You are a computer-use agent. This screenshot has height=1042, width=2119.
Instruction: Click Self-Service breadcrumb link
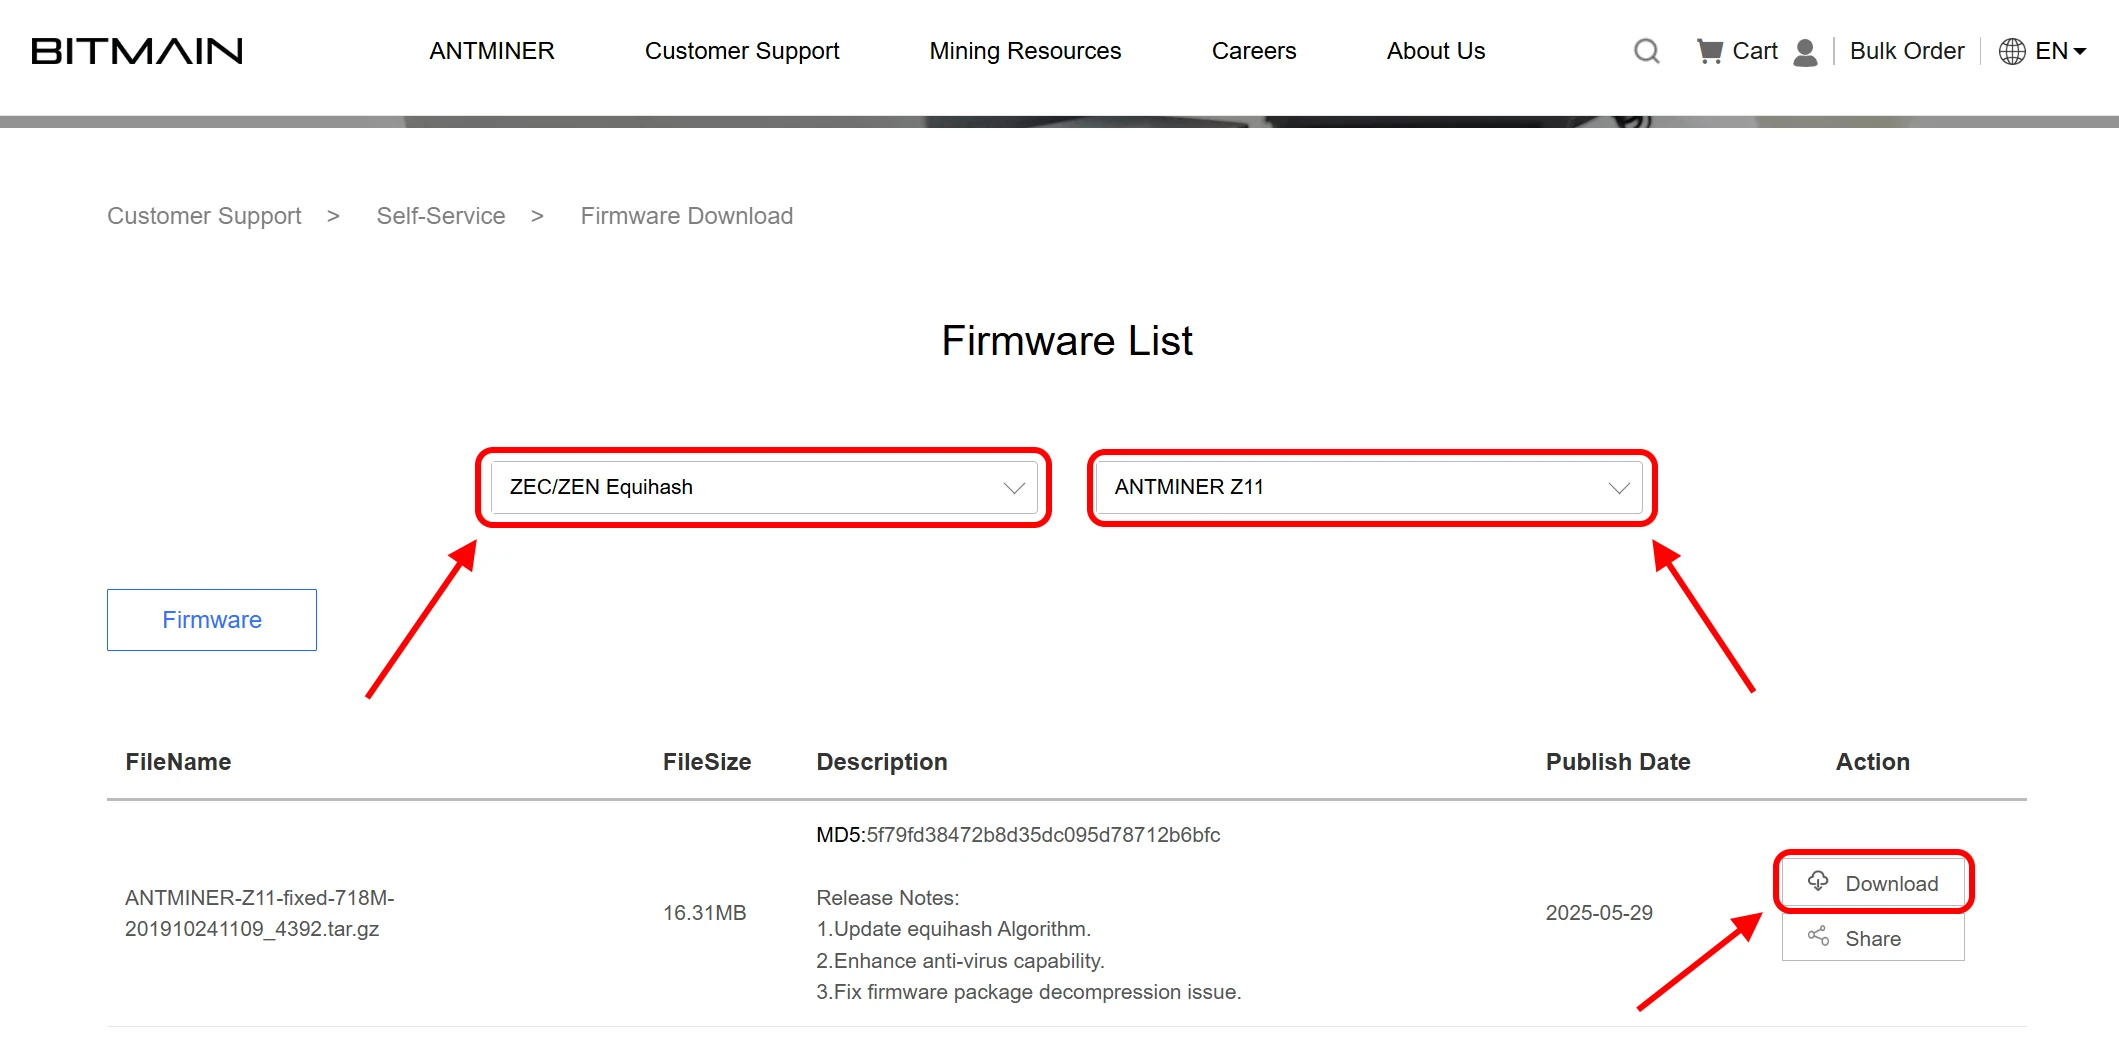[x=440, y=216]
